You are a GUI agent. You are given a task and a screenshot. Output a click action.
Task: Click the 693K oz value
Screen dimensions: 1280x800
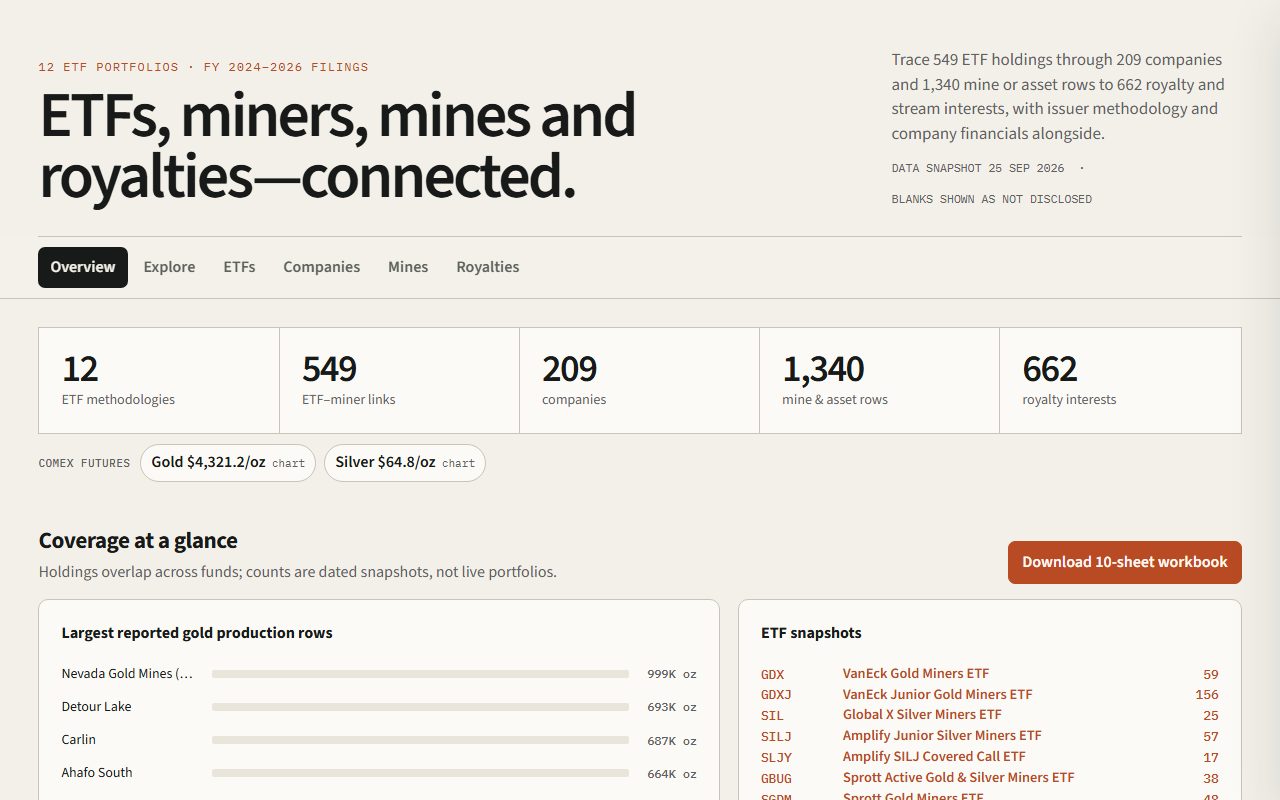pos(672,707)
